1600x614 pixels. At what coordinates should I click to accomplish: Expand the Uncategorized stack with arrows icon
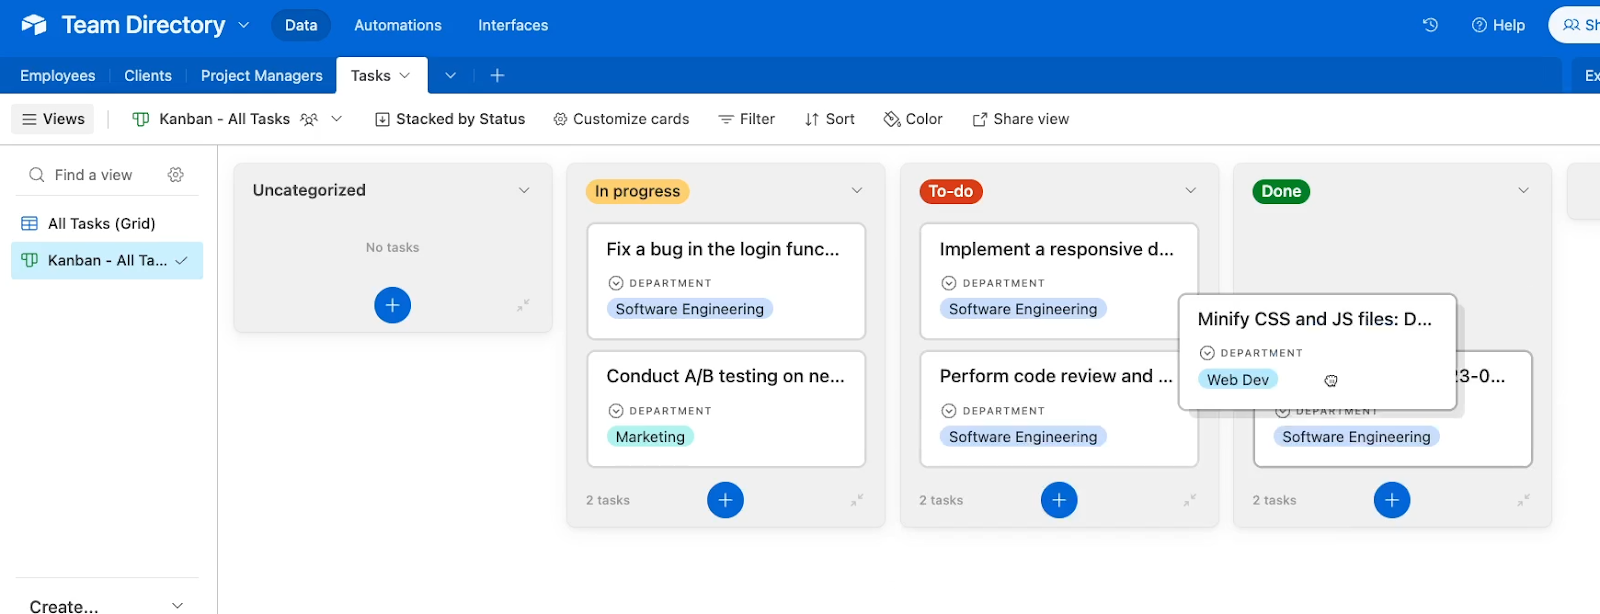523,305
